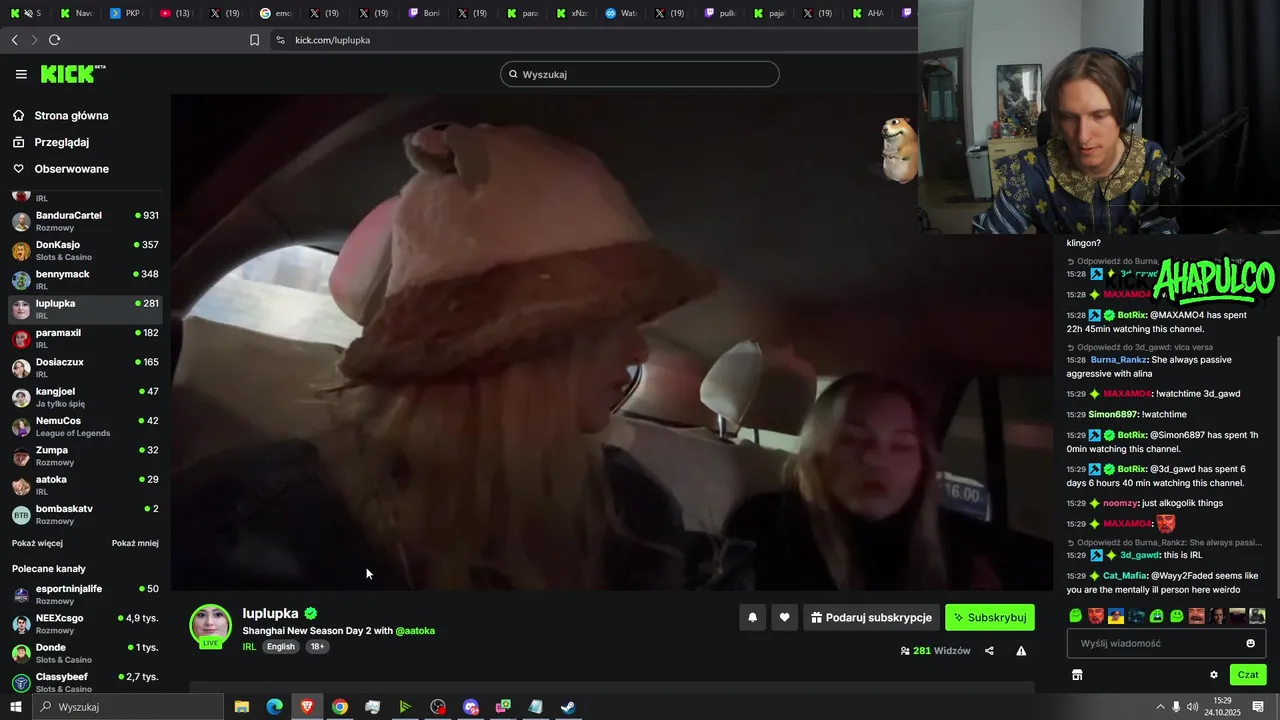Open site settings icon beside kick.com URL
The image size is (1280, 720).
280,40
